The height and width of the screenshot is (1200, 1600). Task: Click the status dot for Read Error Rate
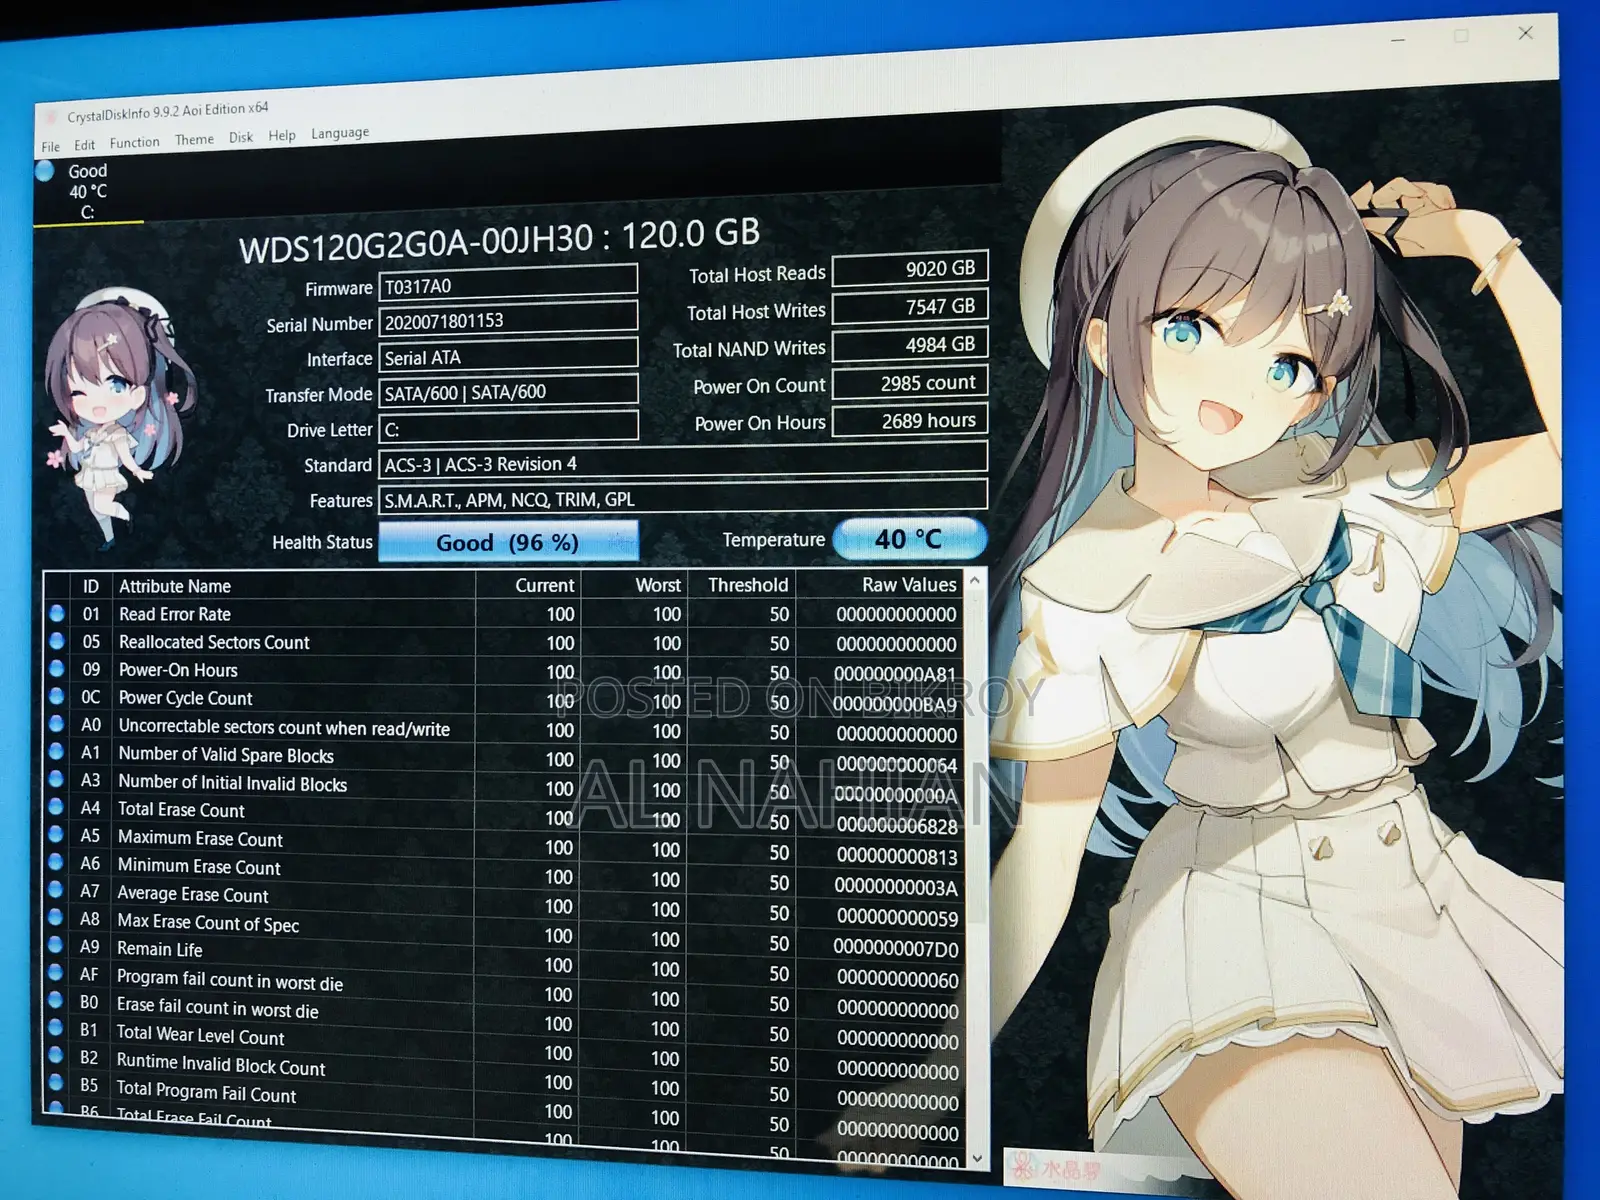click(x=57, y=613)
